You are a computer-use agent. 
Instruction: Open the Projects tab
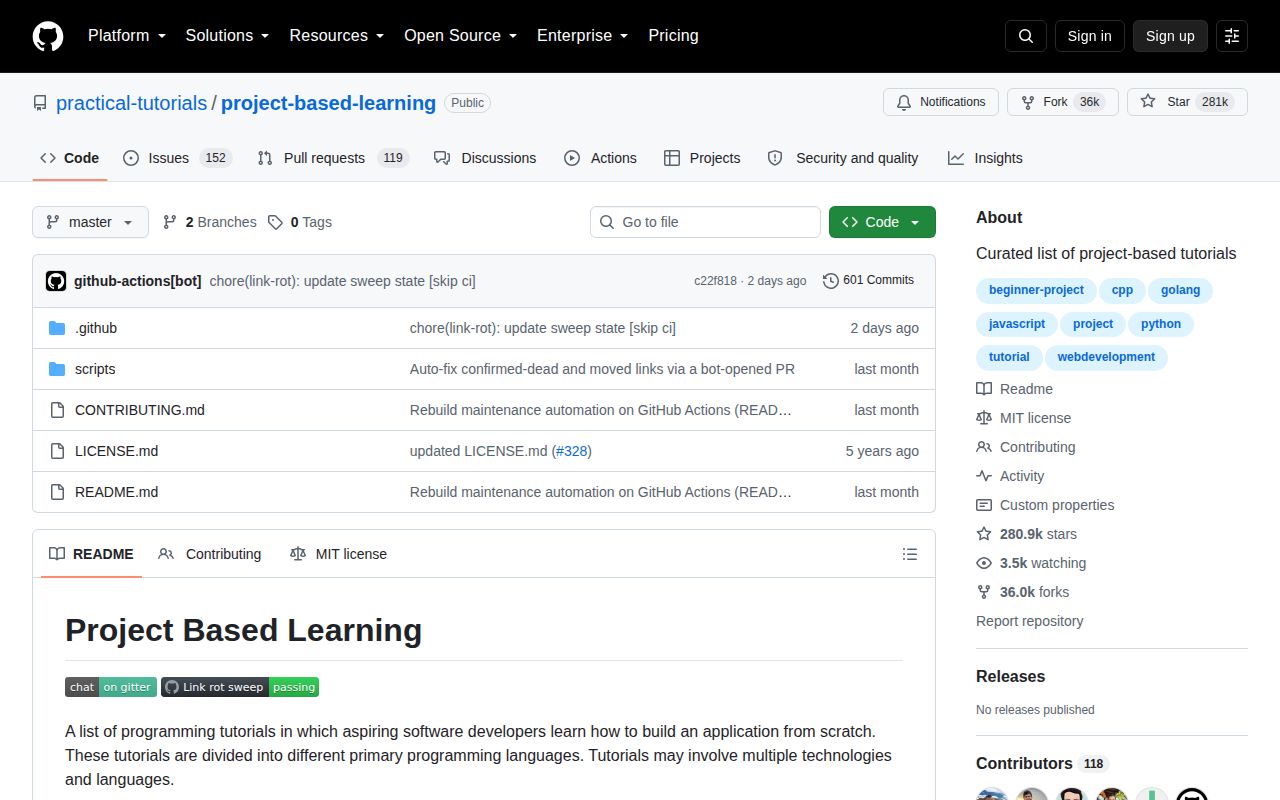point(702,158)
